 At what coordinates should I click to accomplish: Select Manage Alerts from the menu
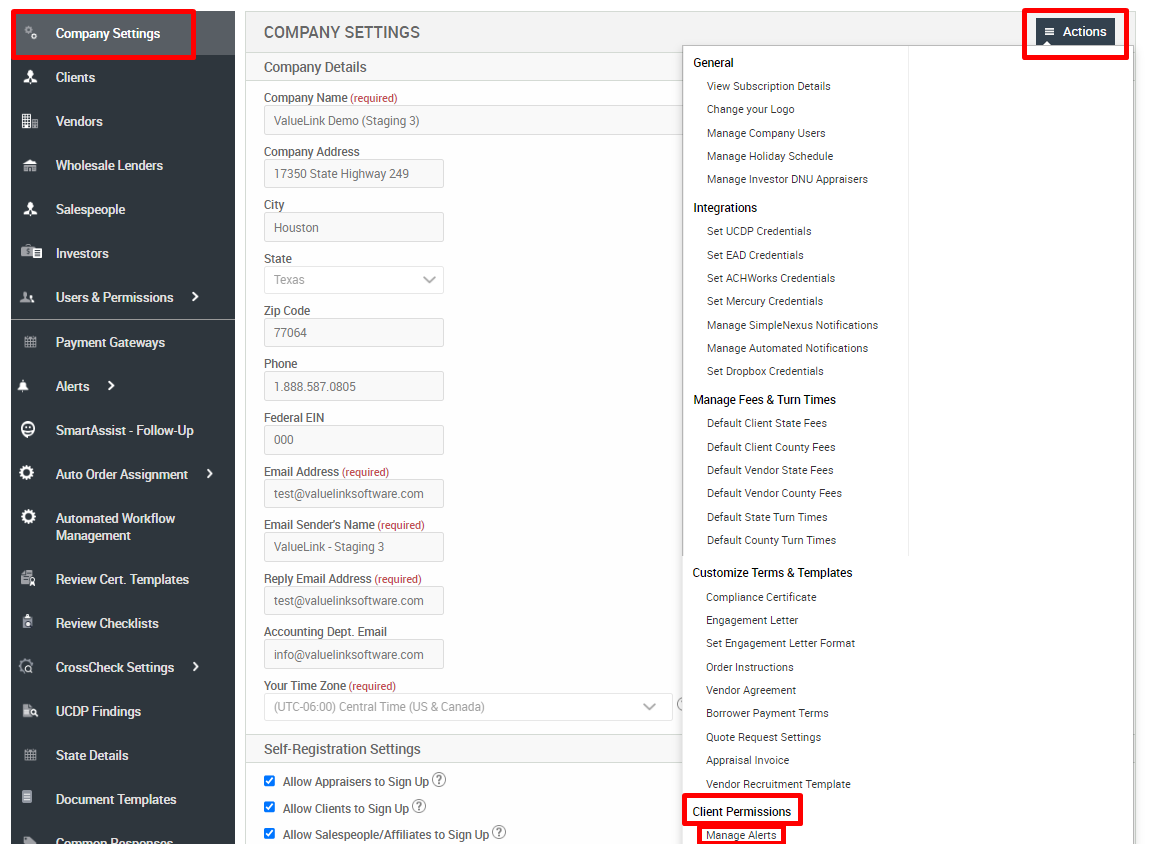tap(740, 833)
